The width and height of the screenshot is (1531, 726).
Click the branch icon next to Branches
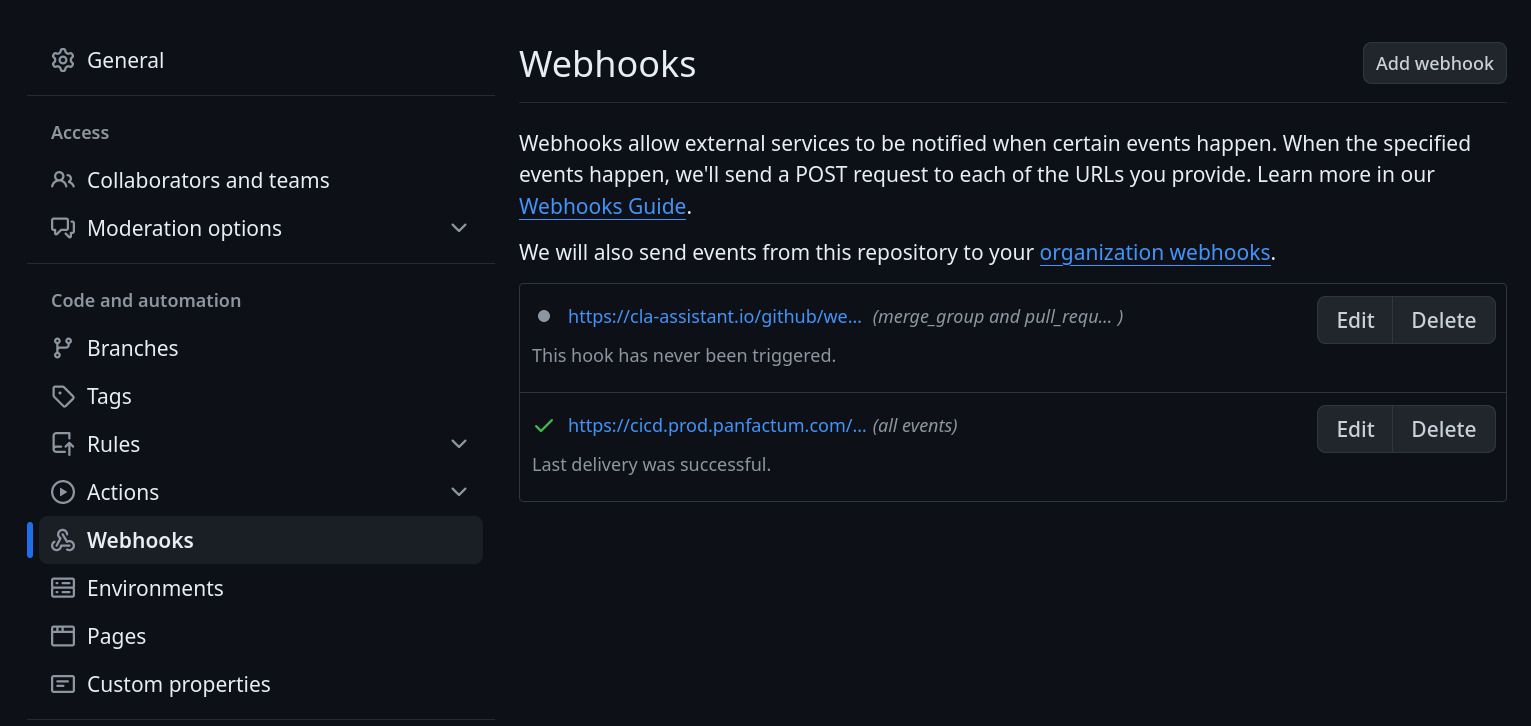[x=63, y=348]
